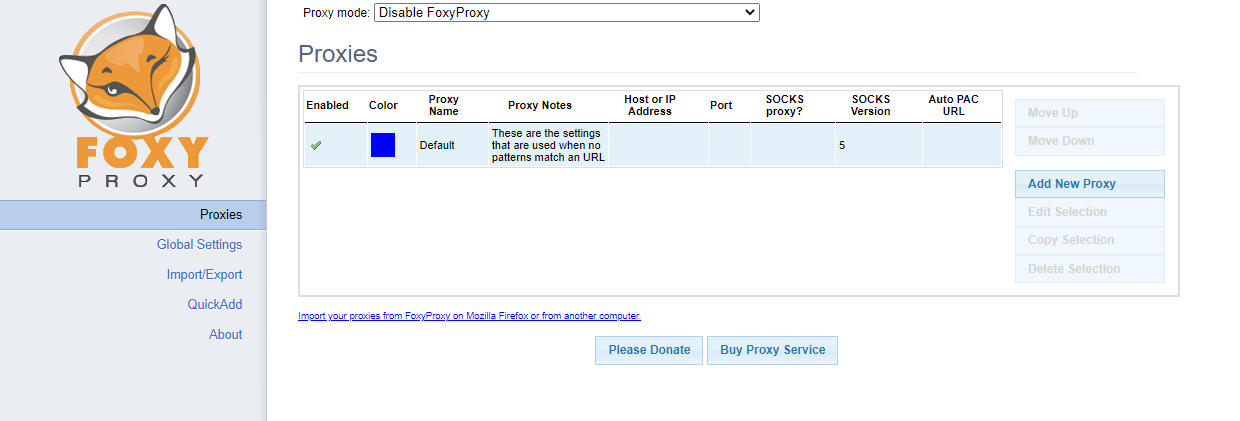Click the Buy Proxy Service button

pos(772,350)
